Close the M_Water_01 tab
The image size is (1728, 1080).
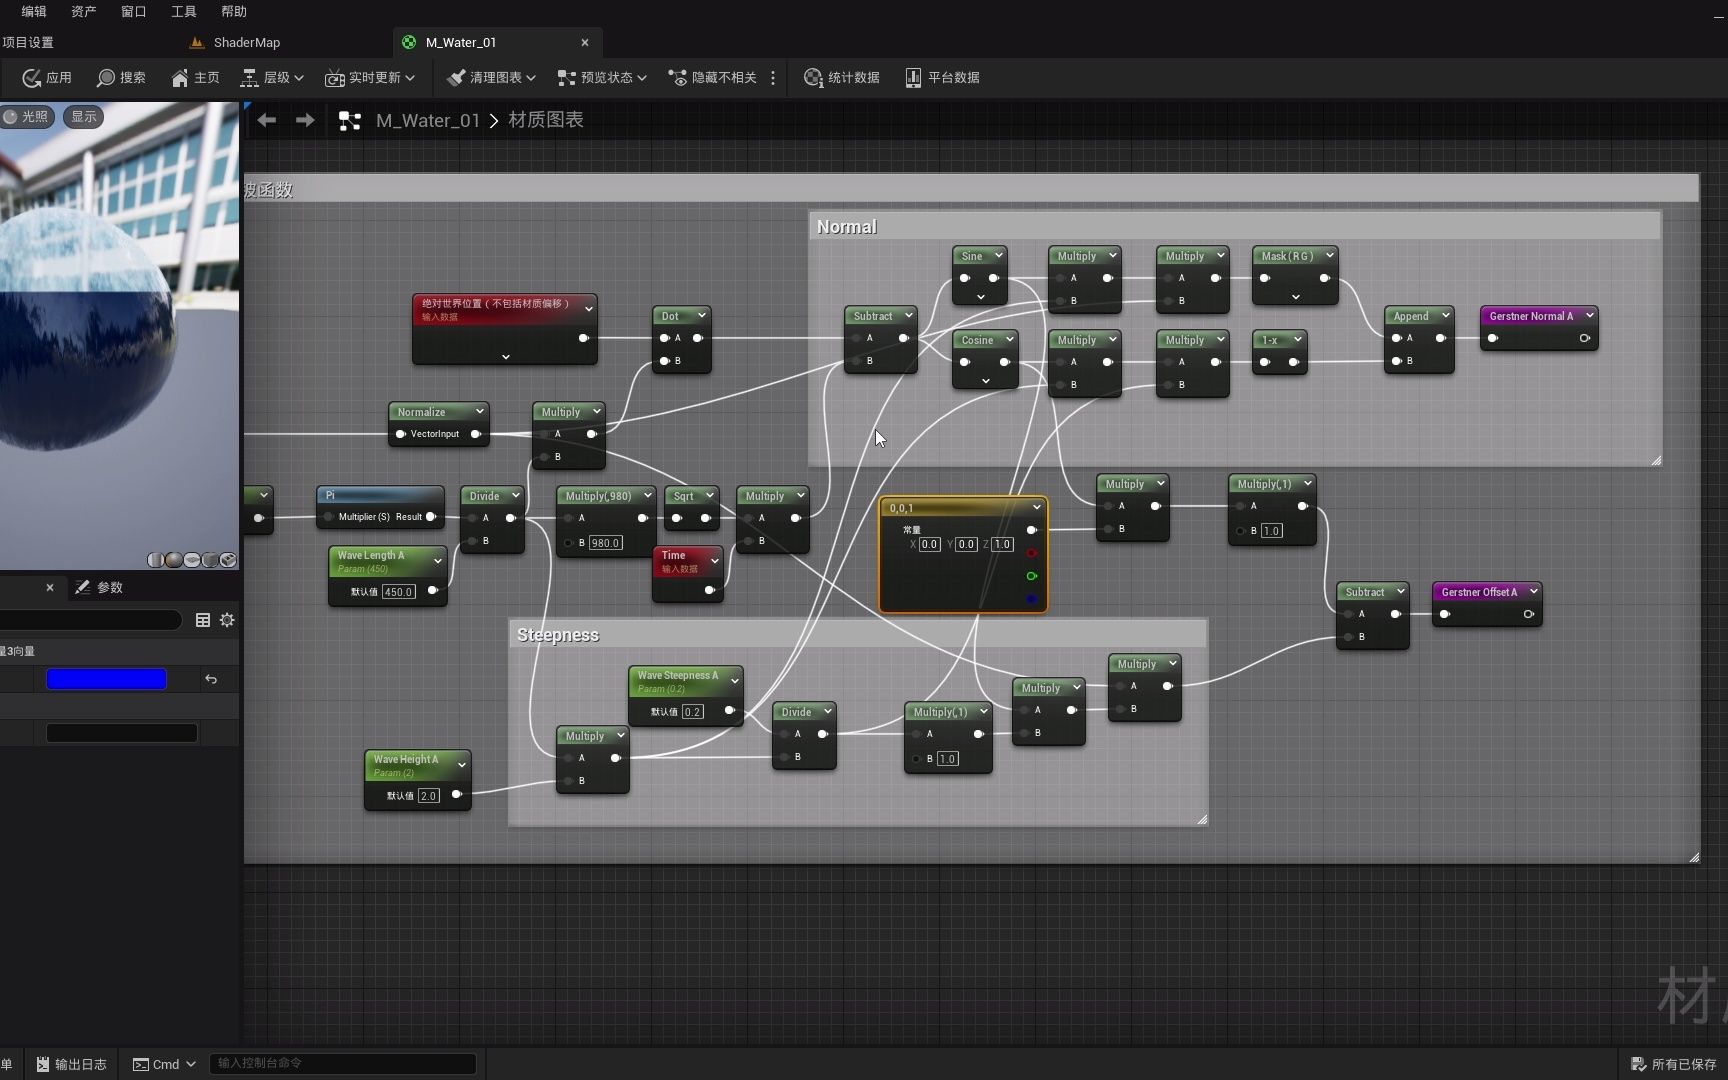[585, 42]
